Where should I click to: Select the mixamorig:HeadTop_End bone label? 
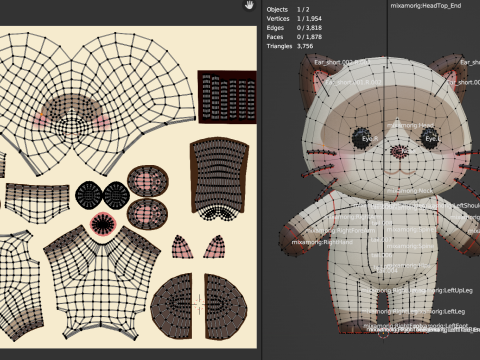426,5
